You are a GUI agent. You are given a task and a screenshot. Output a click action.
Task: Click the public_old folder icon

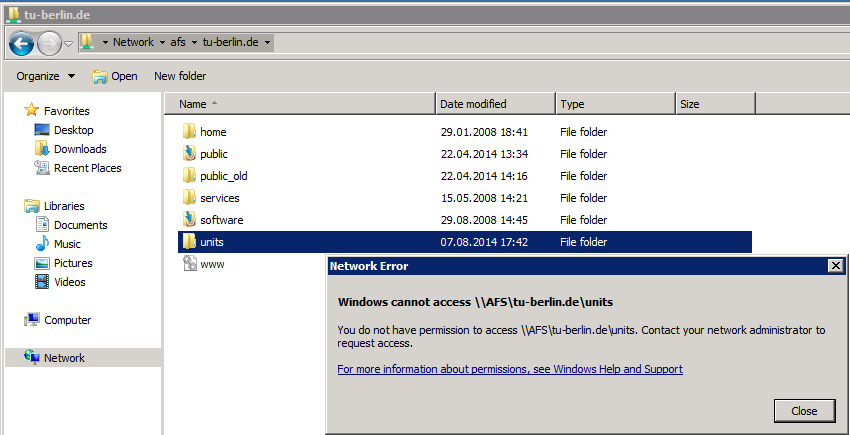click(x=189, y=176)
